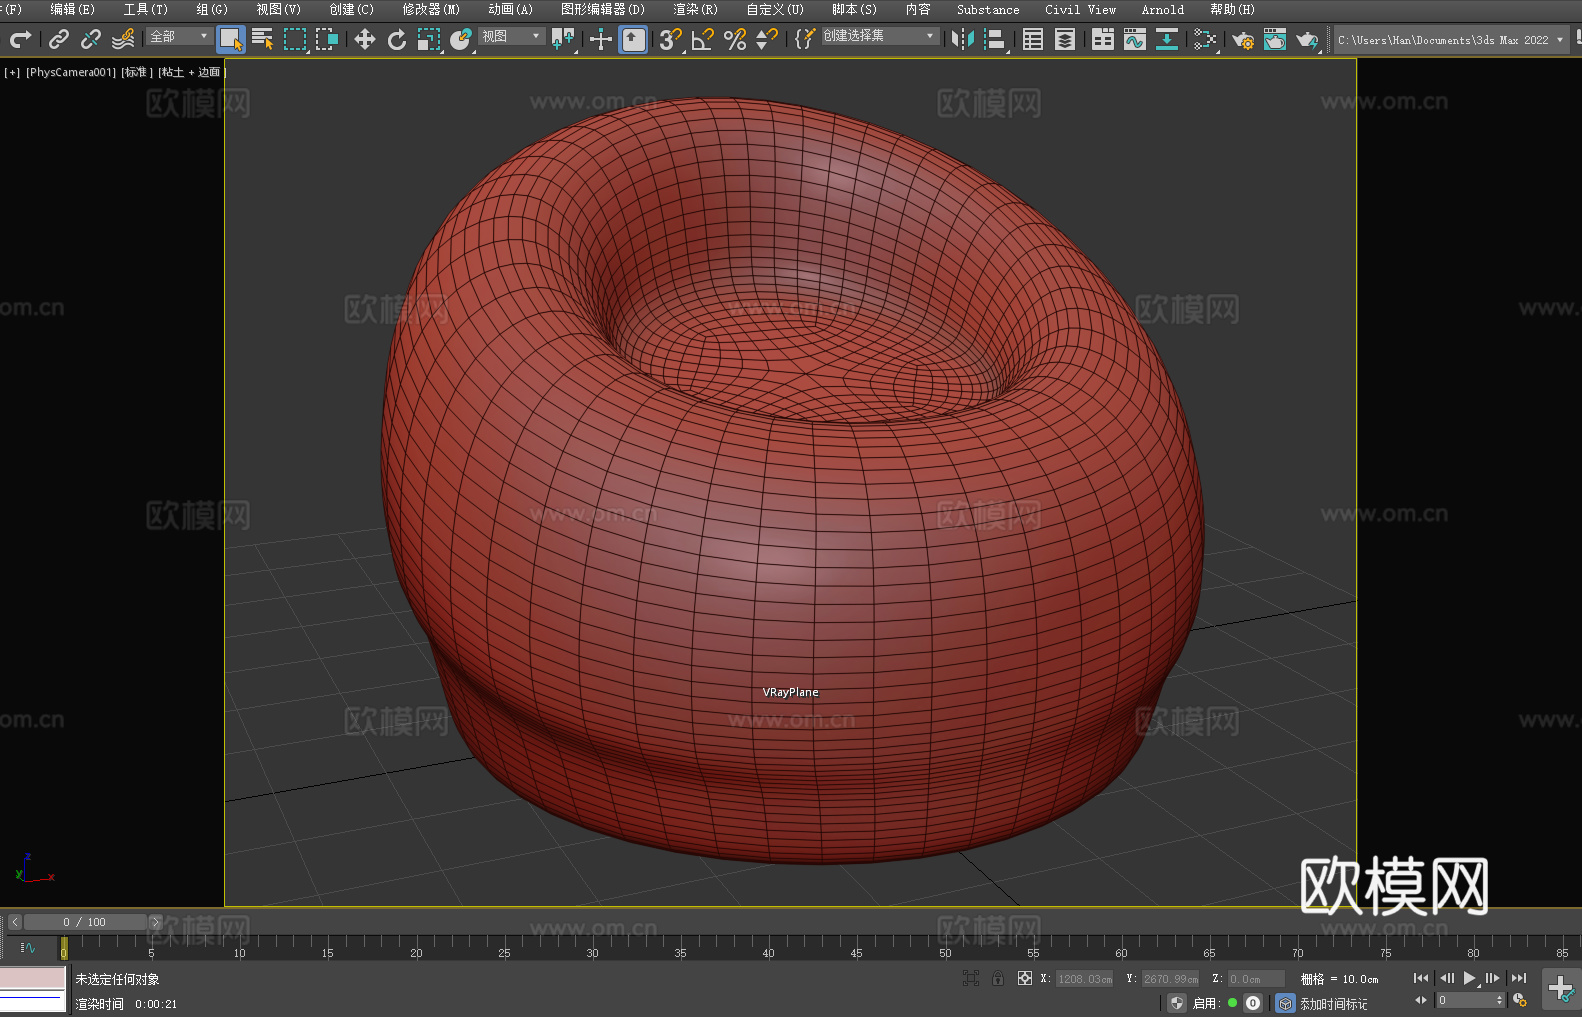Viewport: 1582px width, 1017px height.
Task: Click time slider previous frame arrow
Action: point(14,922)
